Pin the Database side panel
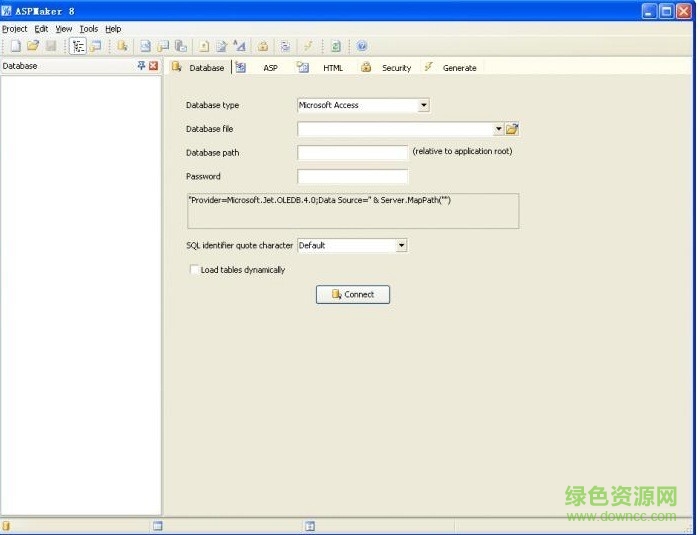This screenshot has height=535, width=700. (x=141, y=66)
